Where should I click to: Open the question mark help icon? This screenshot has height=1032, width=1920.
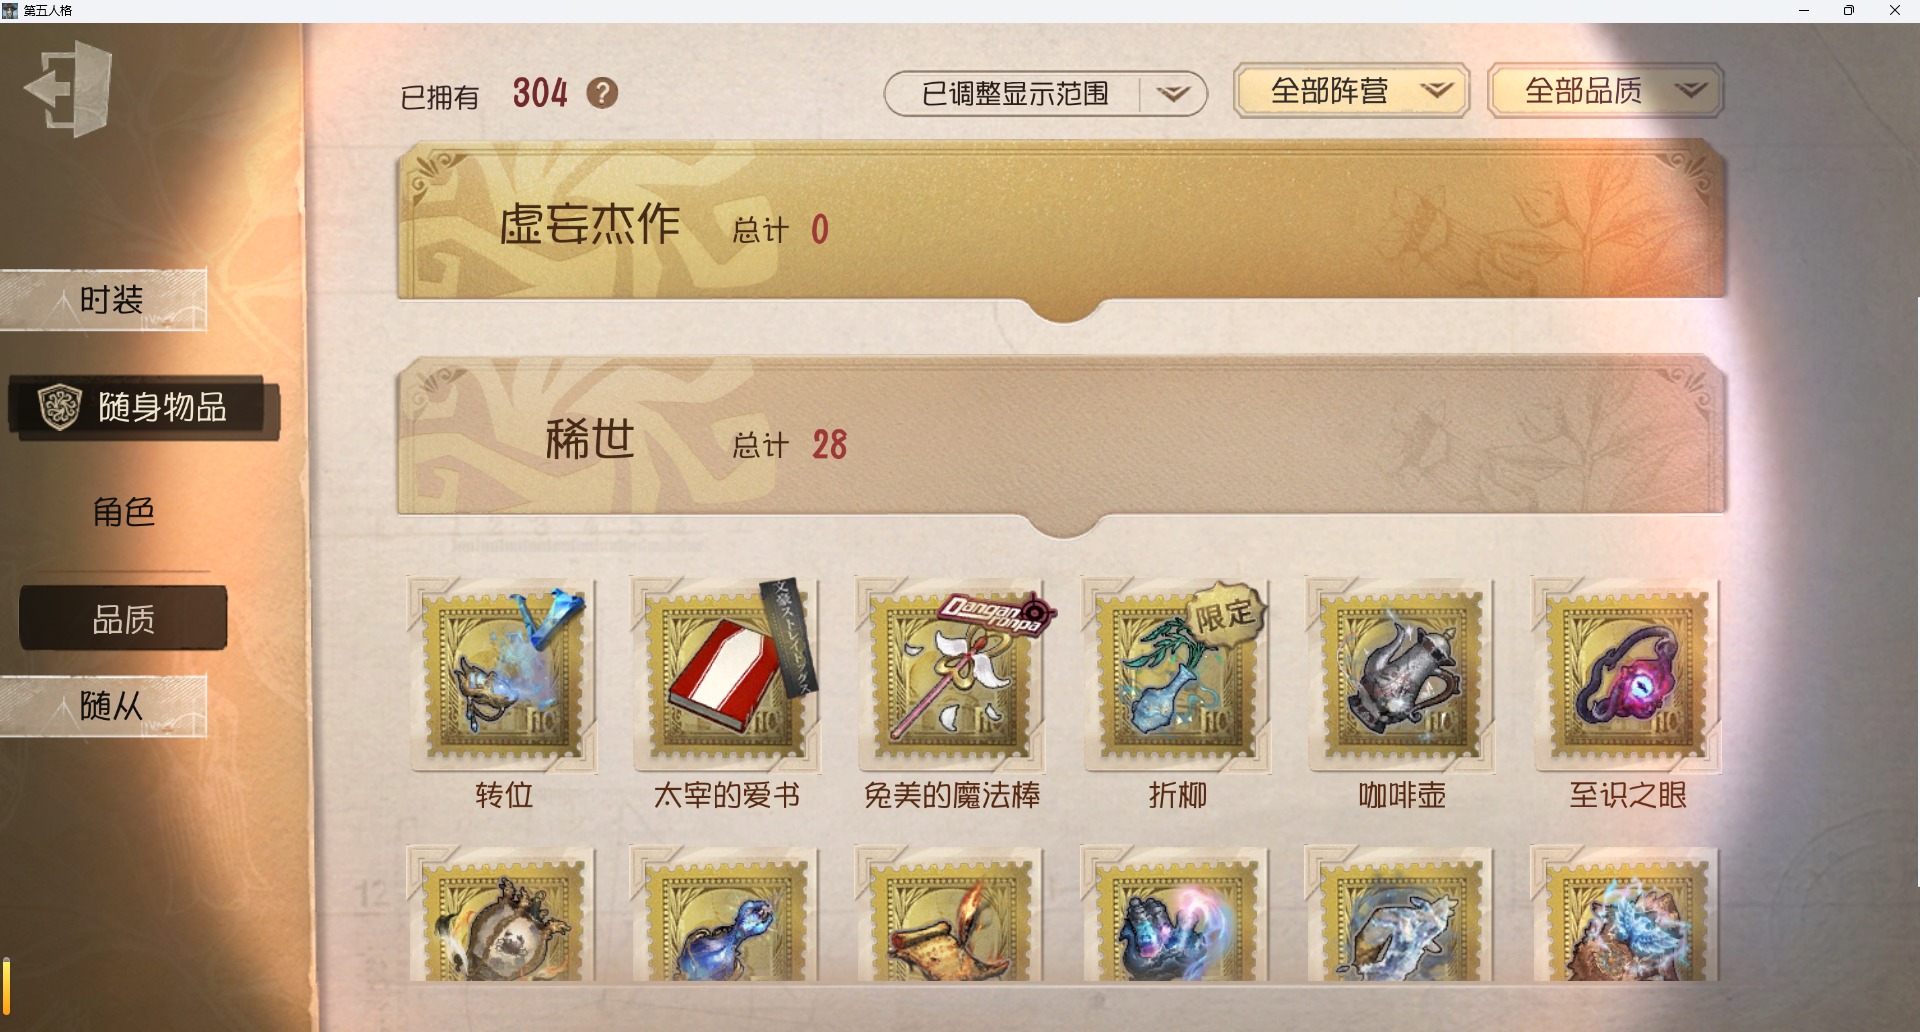pyautogui.click(x=602, y=93)
